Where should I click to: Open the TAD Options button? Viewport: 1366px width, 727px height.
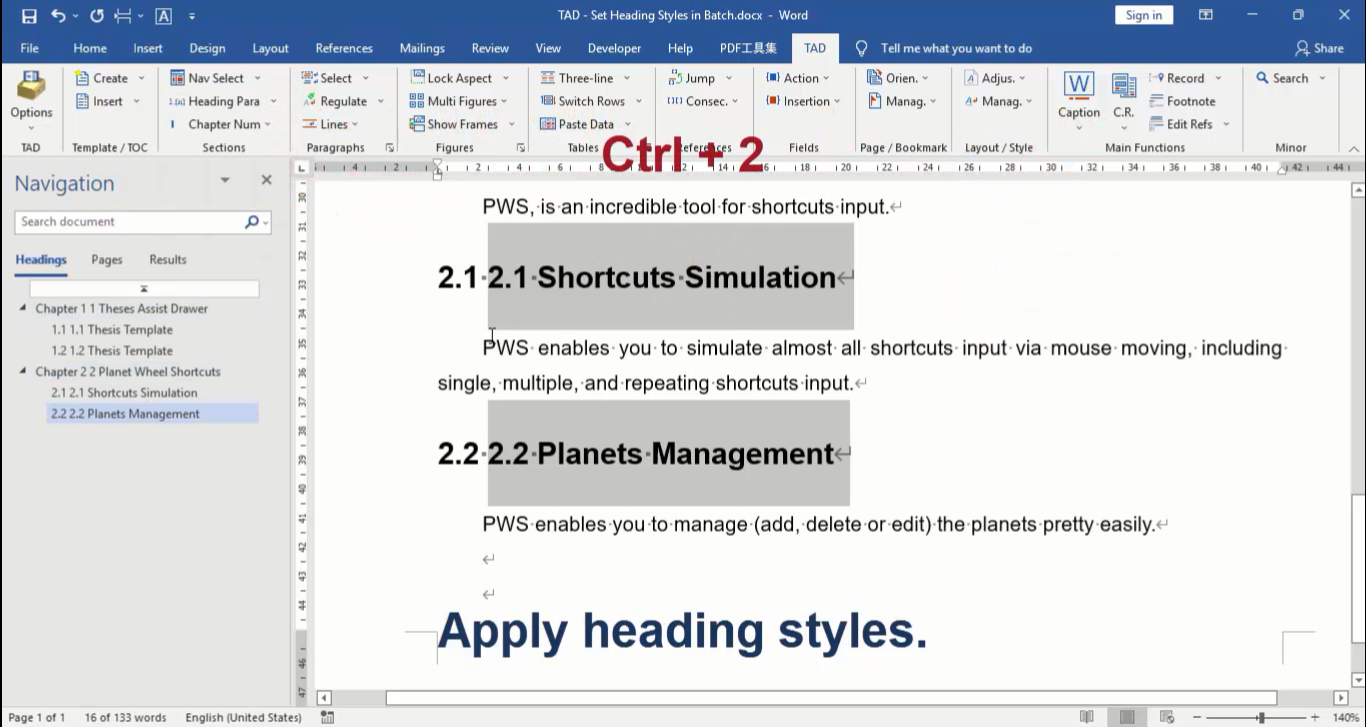[31, 101]
